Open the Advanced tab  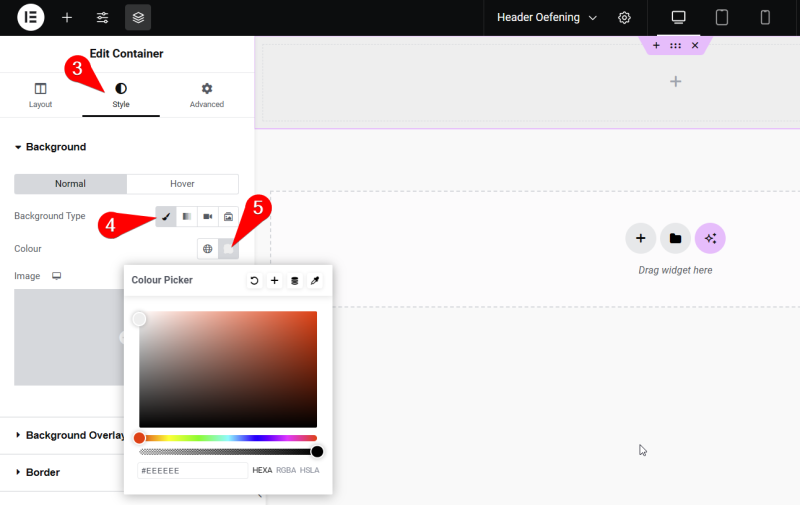click(207, 95)
